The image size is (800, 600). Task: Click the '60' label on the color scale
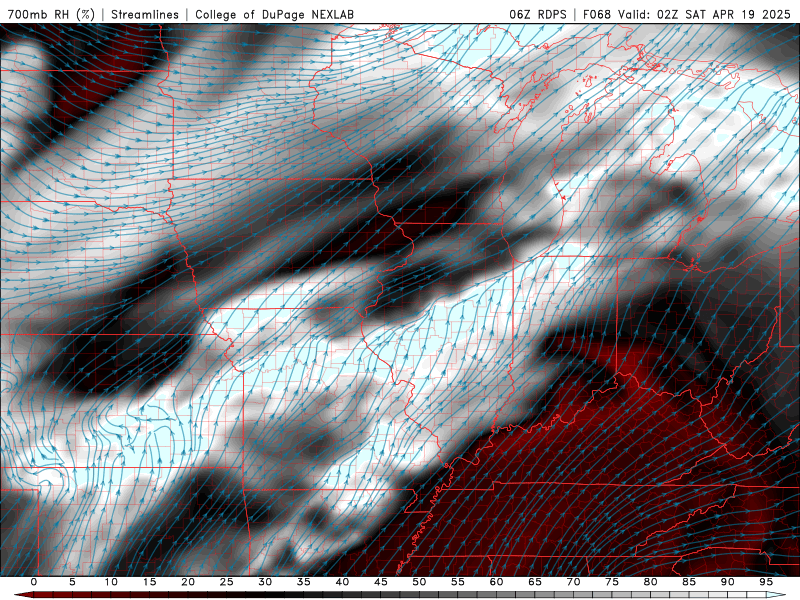coord(496,582)
